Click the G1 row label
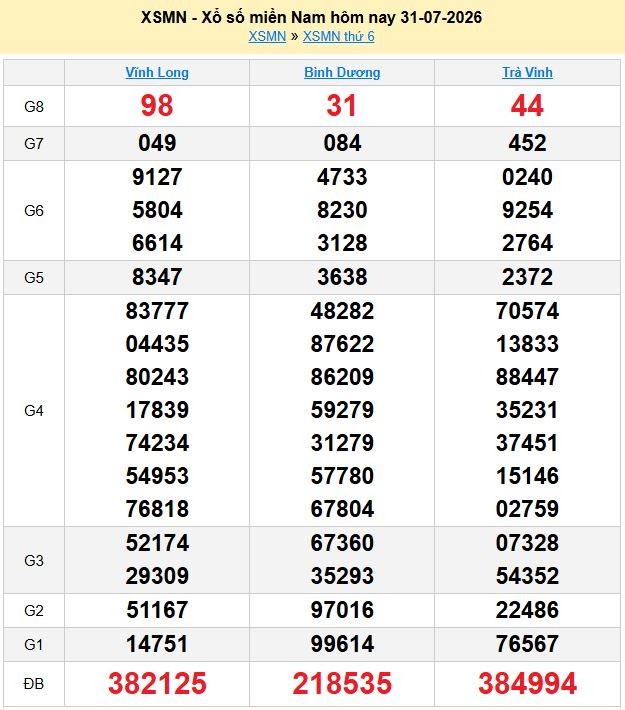This screenshot has width=625, height=710. [x=34, y=644]
